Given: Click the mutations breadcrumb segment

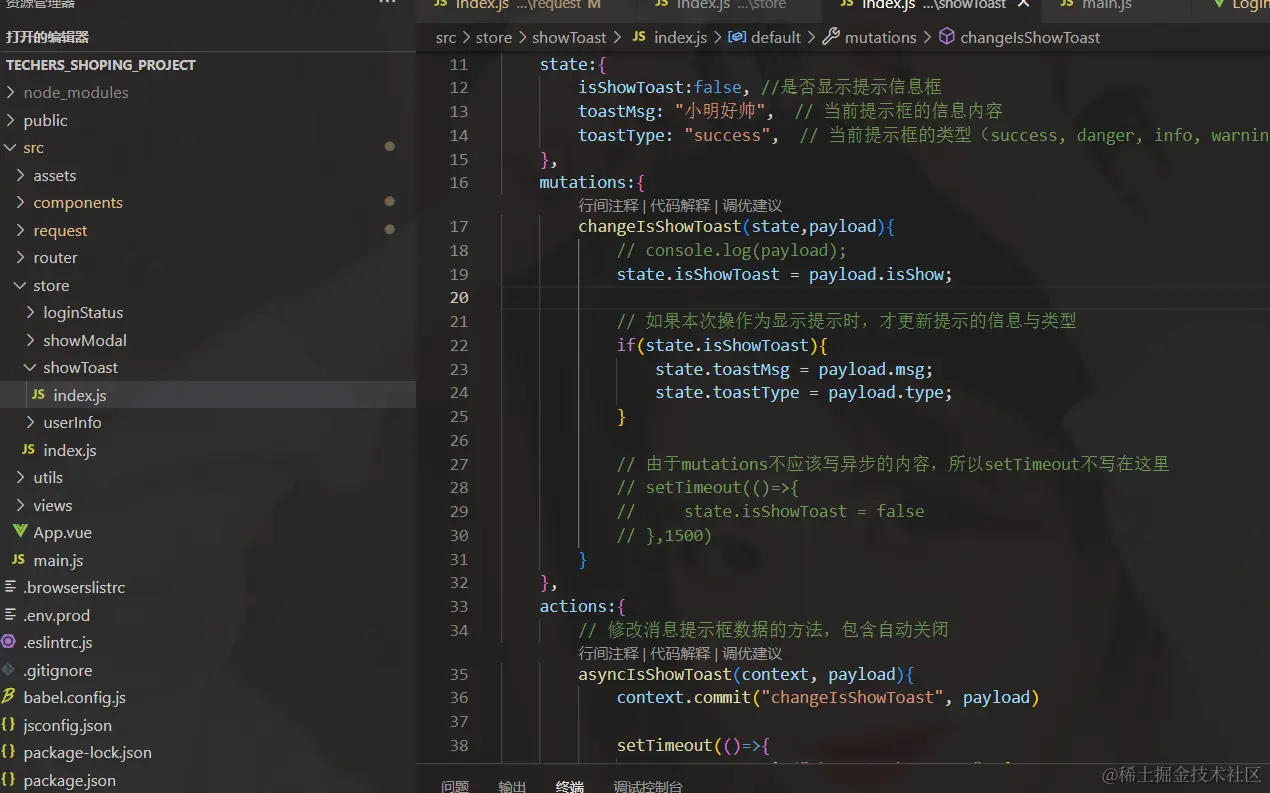Looking at the screenshot, I should (x=880, y=37).
